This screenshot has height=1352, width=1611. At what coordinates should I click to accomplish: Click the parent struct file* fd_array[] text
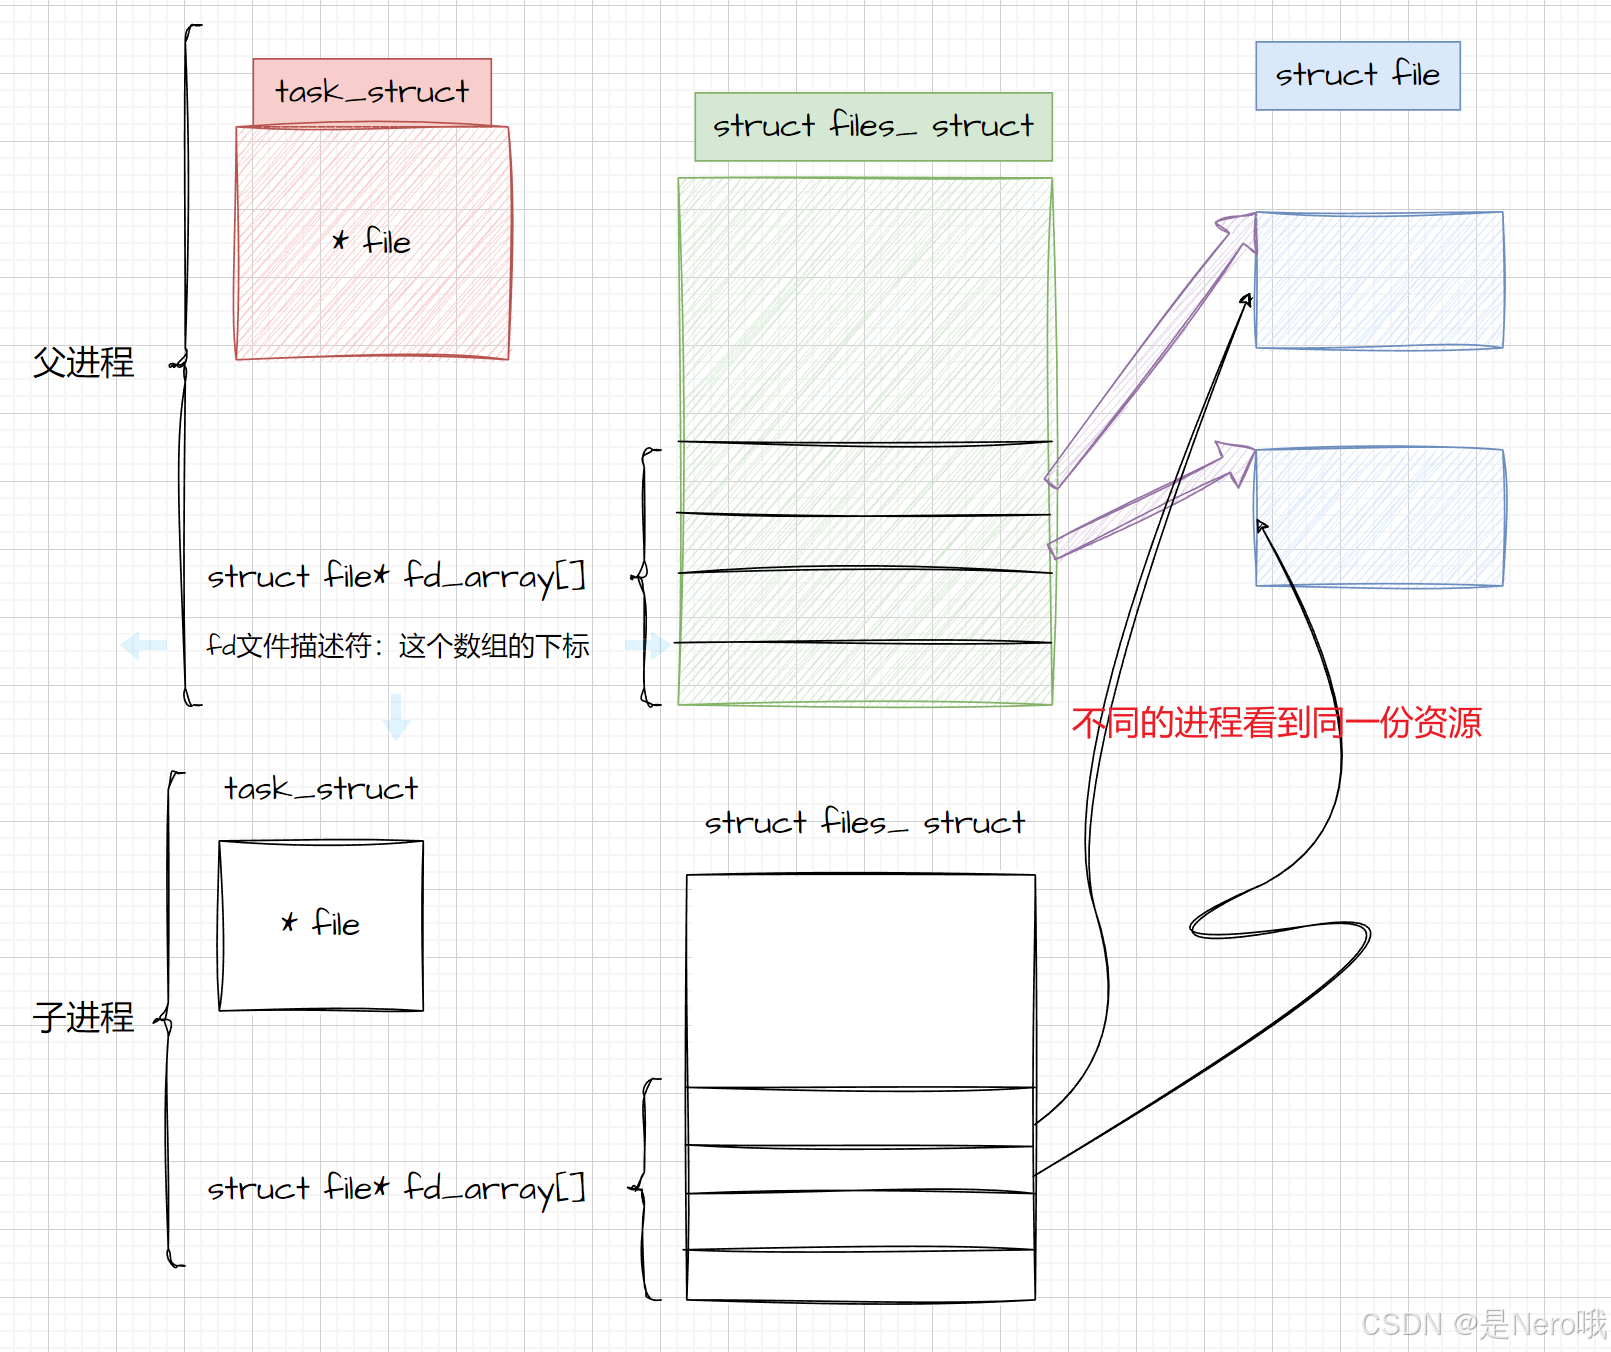(x=396, y=577)
